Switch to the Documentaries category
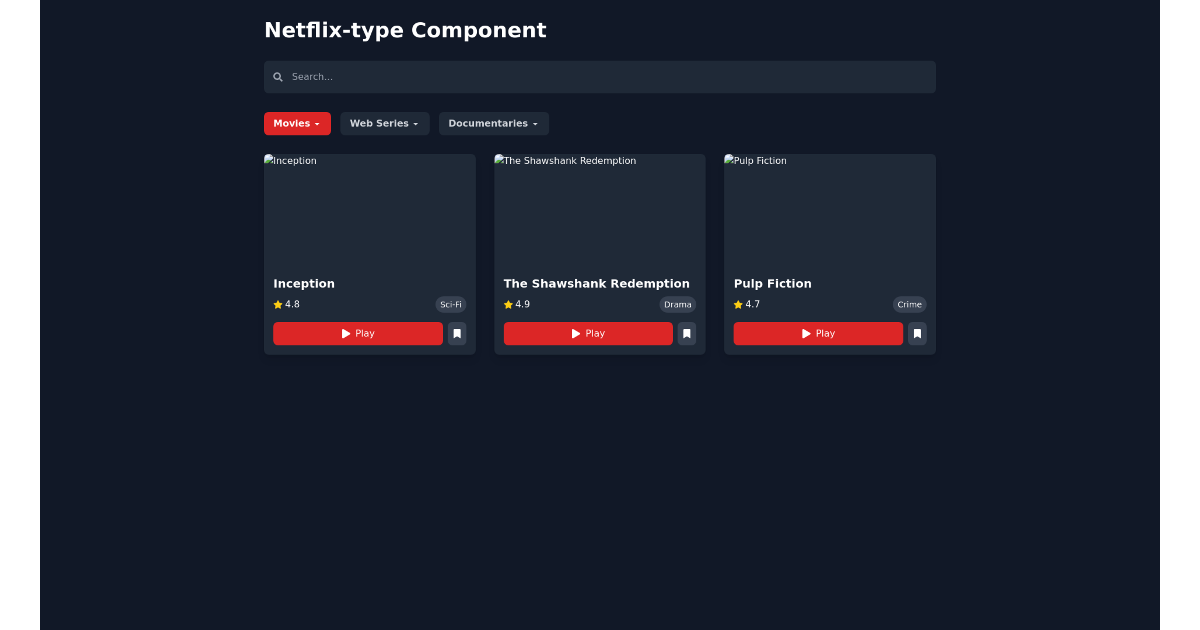The height and width of the screenshot is (630, 1200). click(493, 123)
